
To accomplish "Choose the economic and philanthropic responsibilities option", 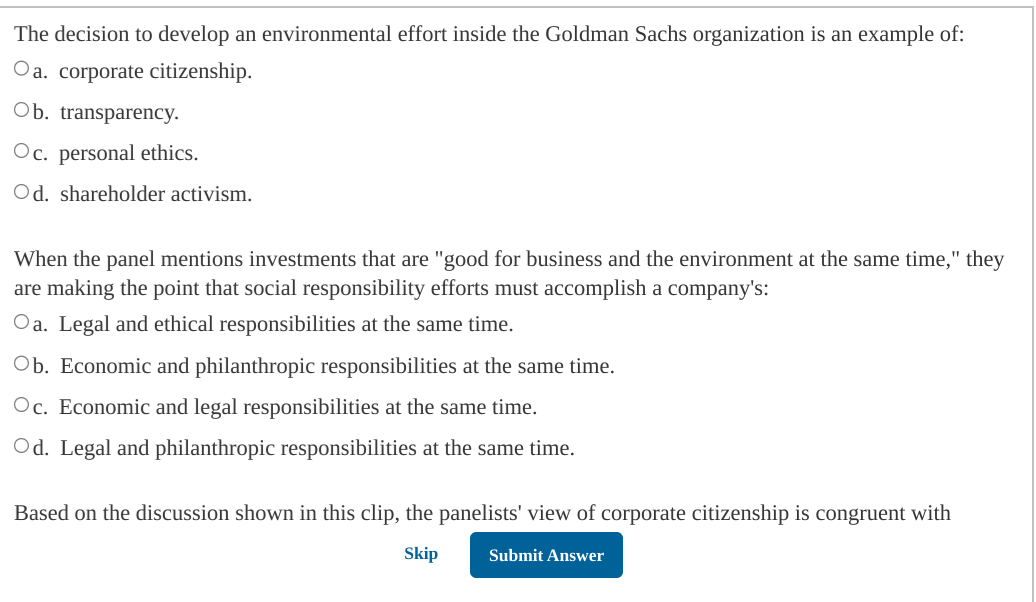I will (21, 361).
